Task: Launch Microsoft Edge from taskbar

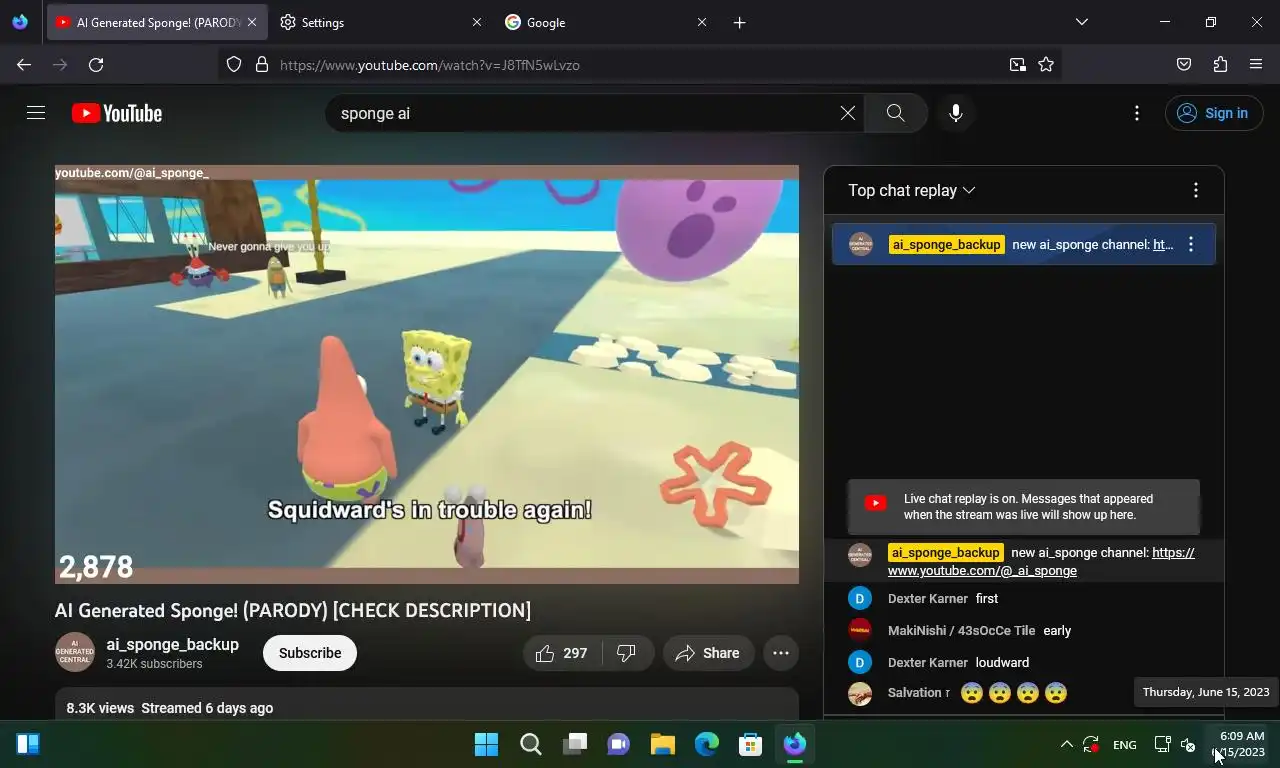Action: [x=707, y=744]
